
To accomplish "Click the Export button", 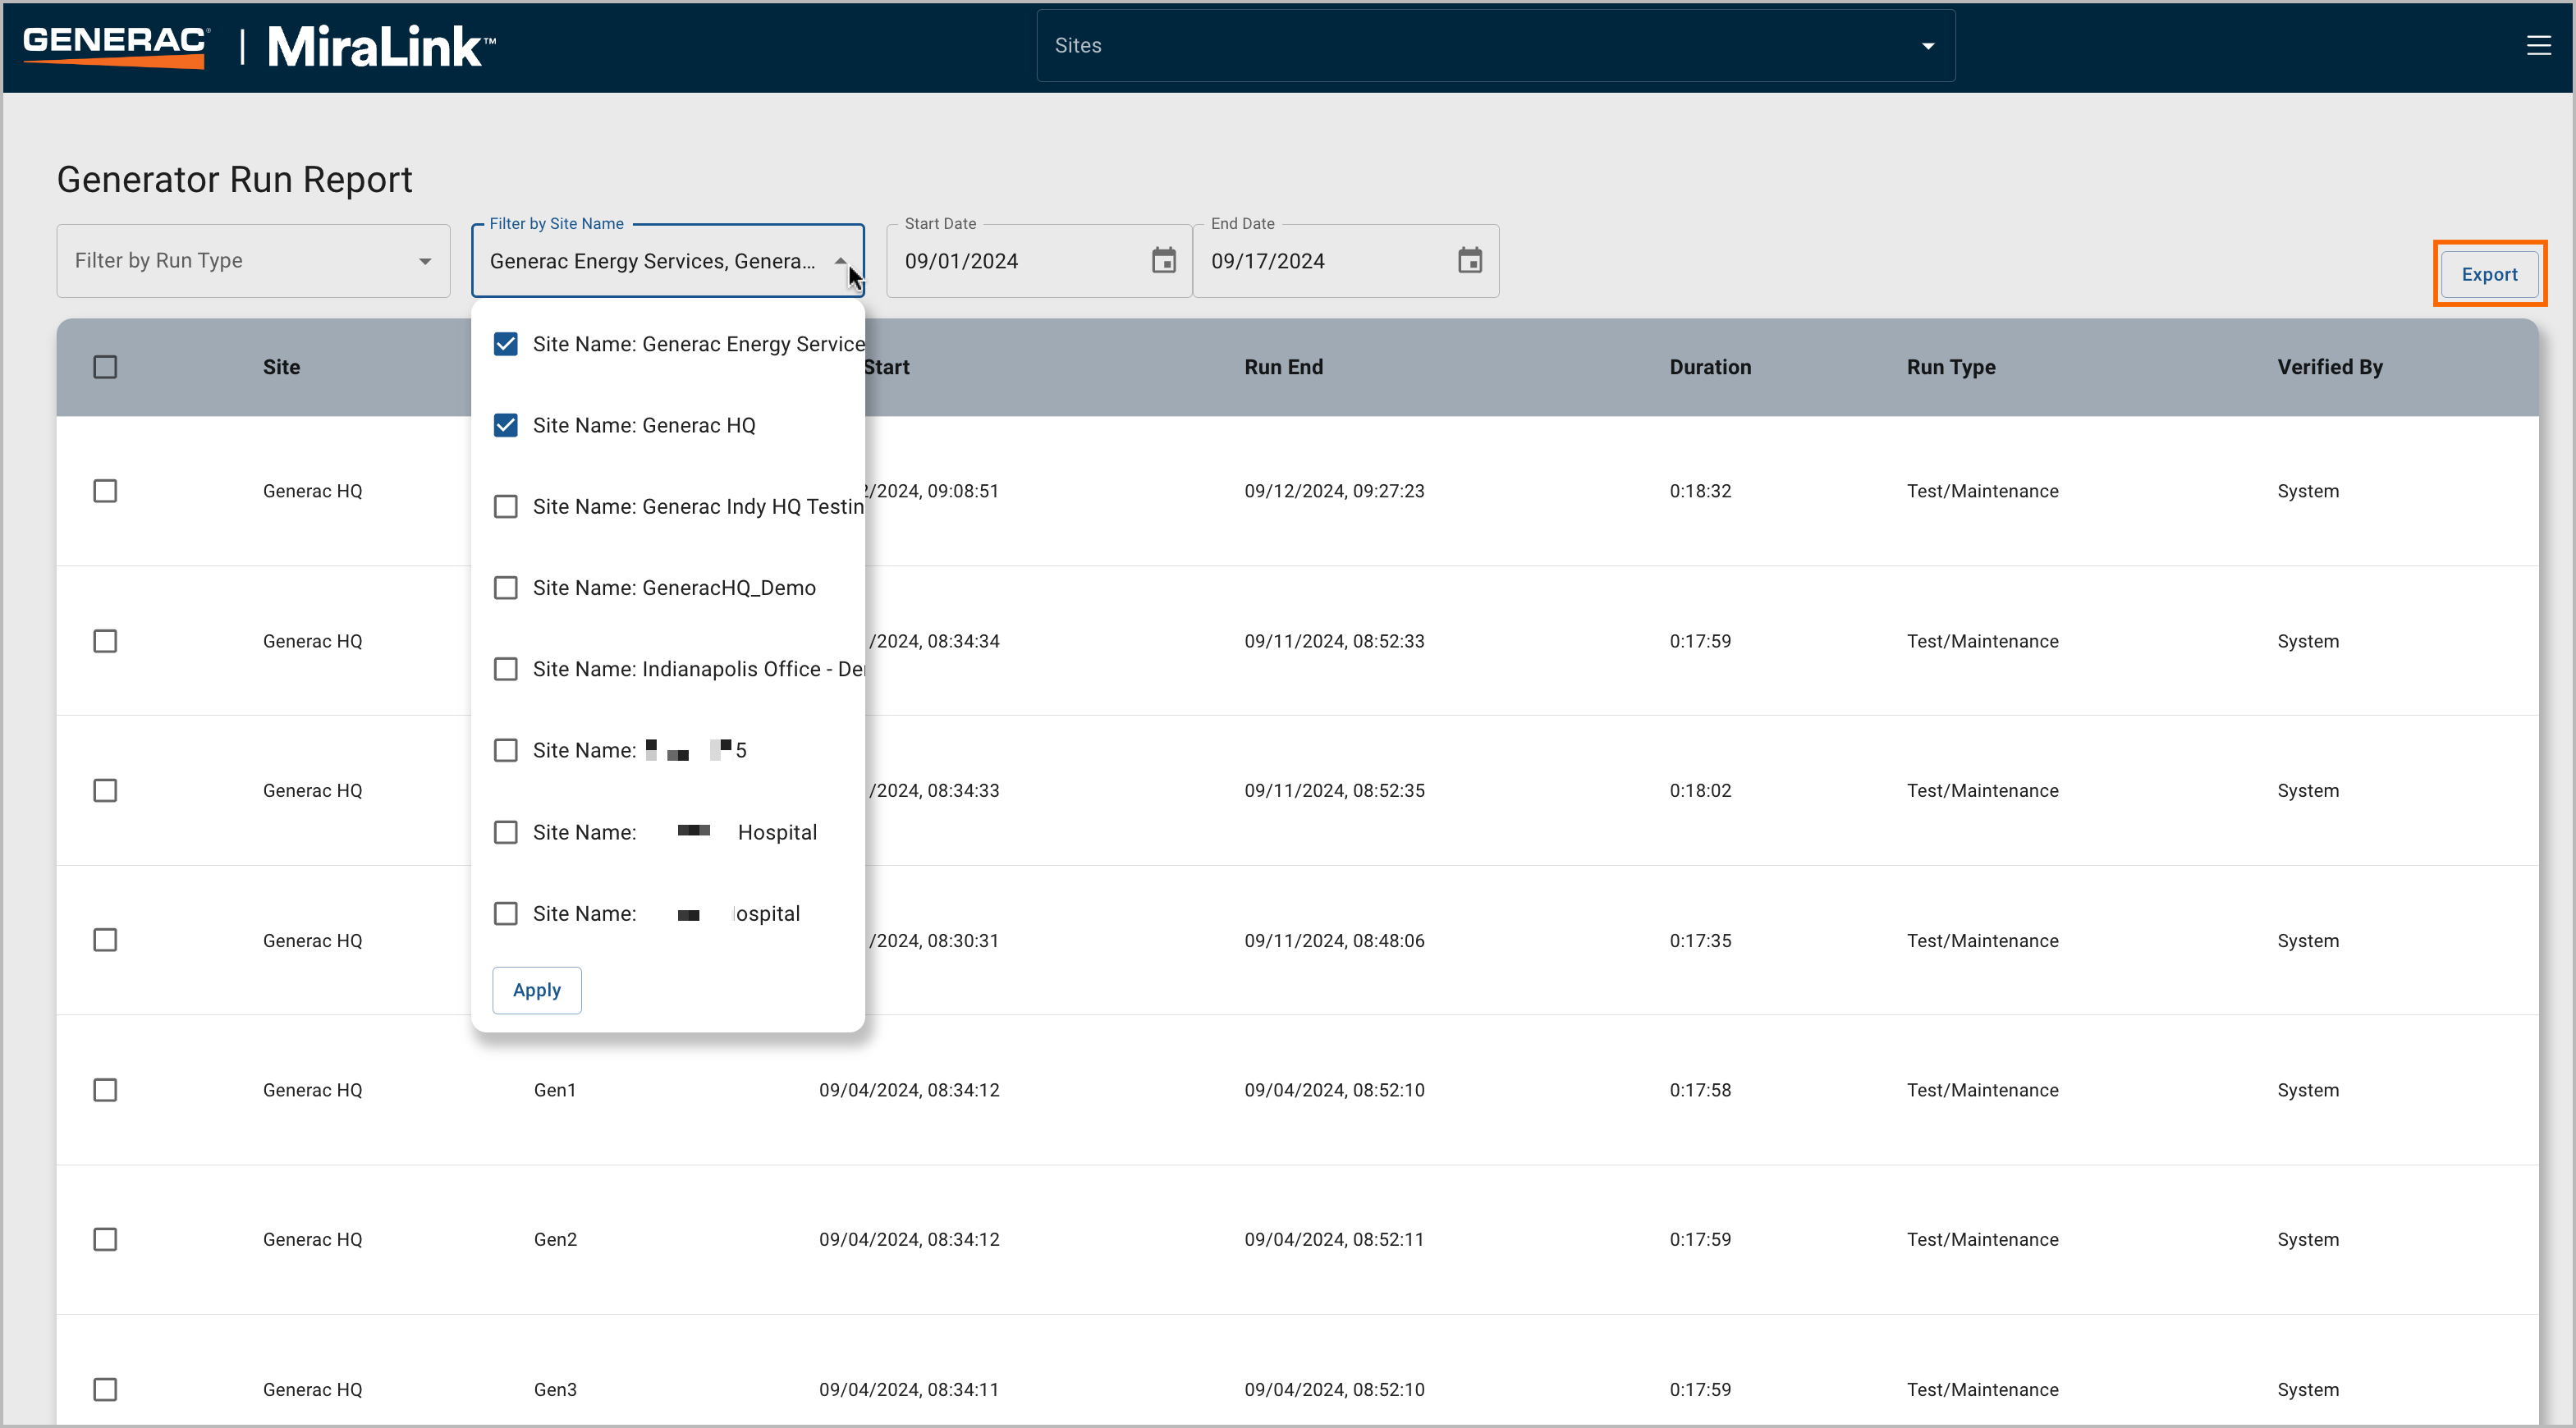I will (x=2489, y=274).
